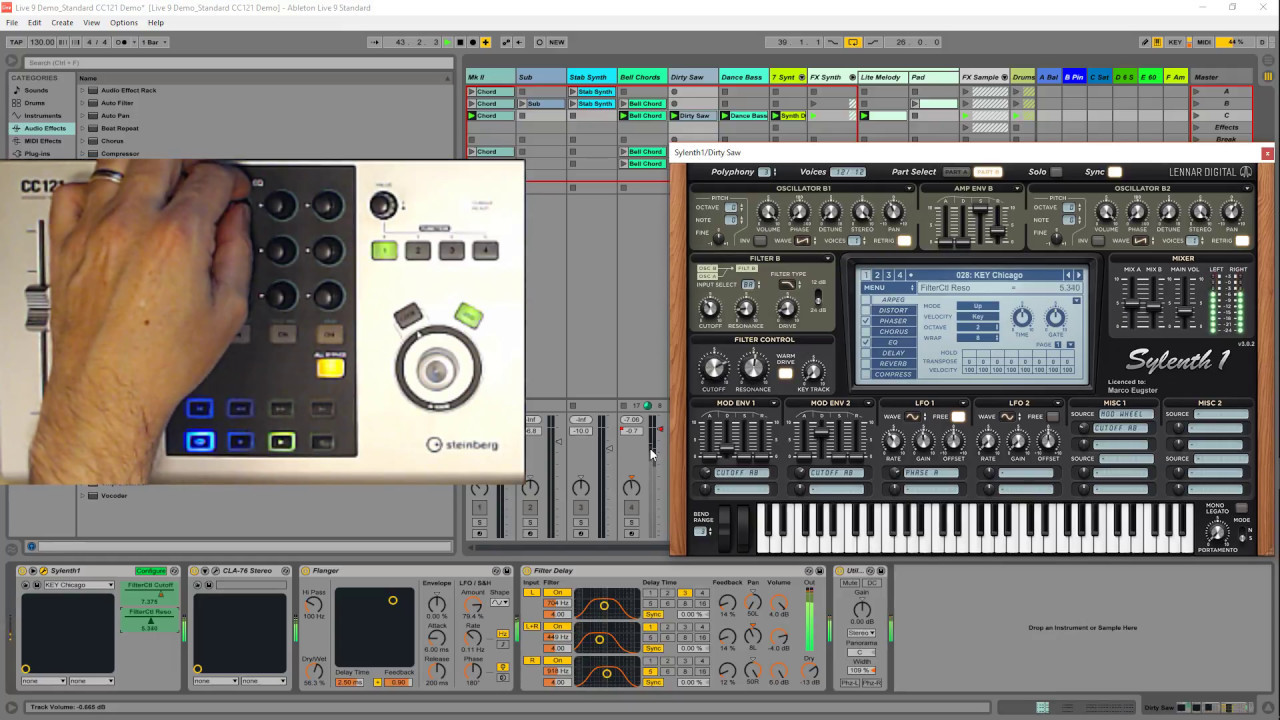The height and width of the screenshot is (720, 1280).
Task: Click the yellow MIDI Arrangement Overdub plus button
Action: pos(486,42)
